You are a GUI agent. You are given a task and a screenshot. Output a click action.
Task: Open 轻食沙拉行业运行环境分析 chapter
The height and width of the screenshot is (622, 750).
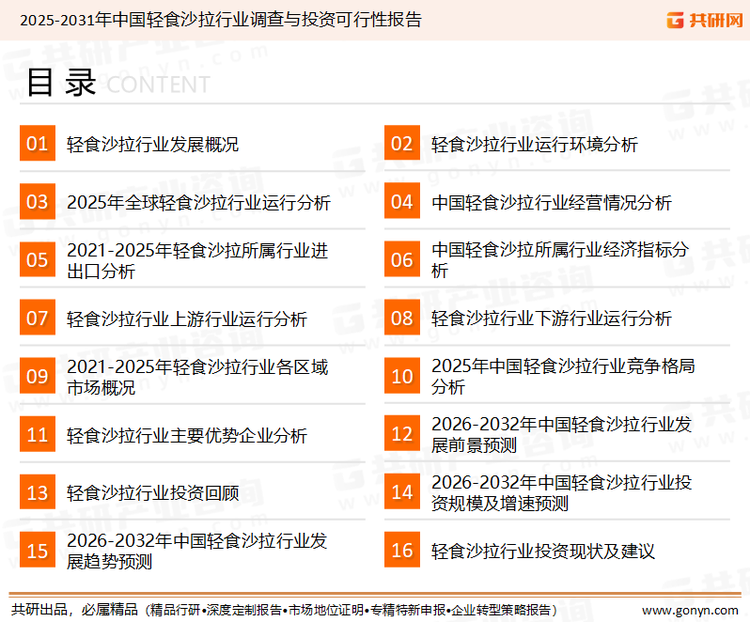click(534, 144)
